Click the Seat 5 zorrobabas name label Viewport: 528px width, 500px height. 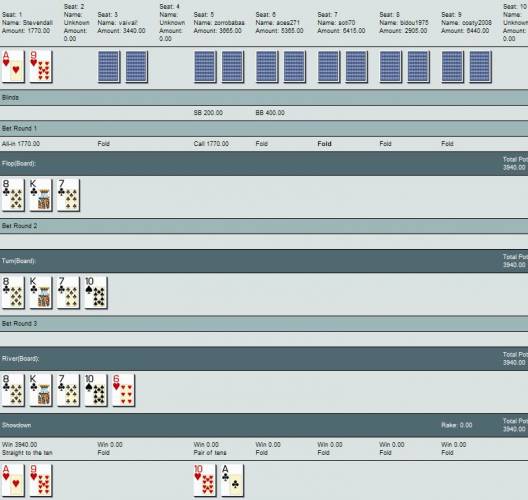[219, 23]
